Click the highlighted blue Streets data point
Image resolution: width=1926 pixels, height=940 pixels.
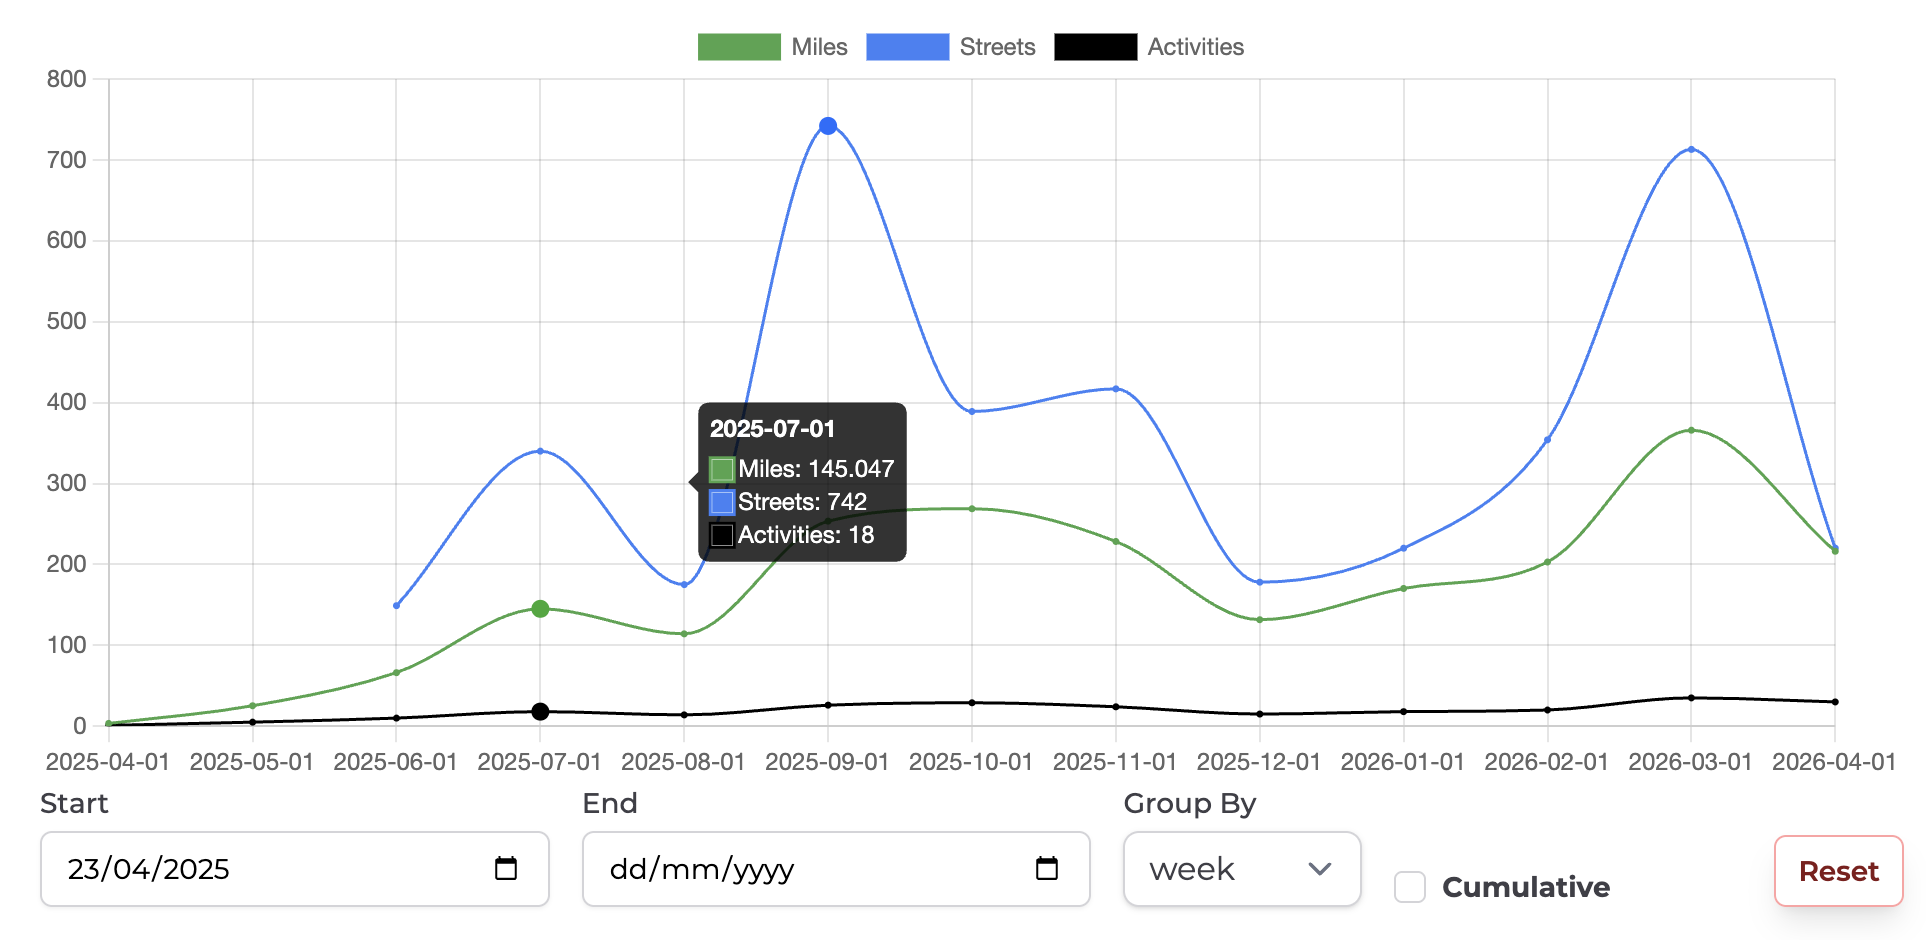pos(828,124)
